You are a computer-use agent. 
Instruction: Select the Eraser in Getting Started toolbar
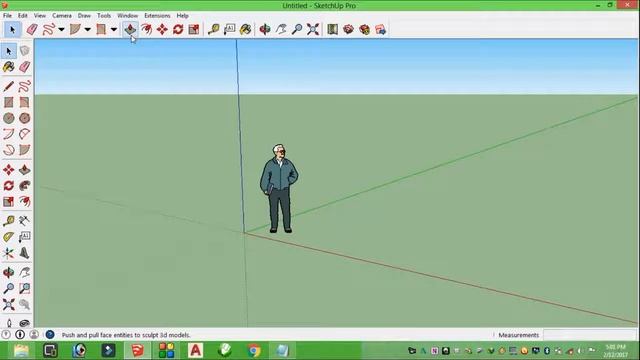[x=32, y=29]
